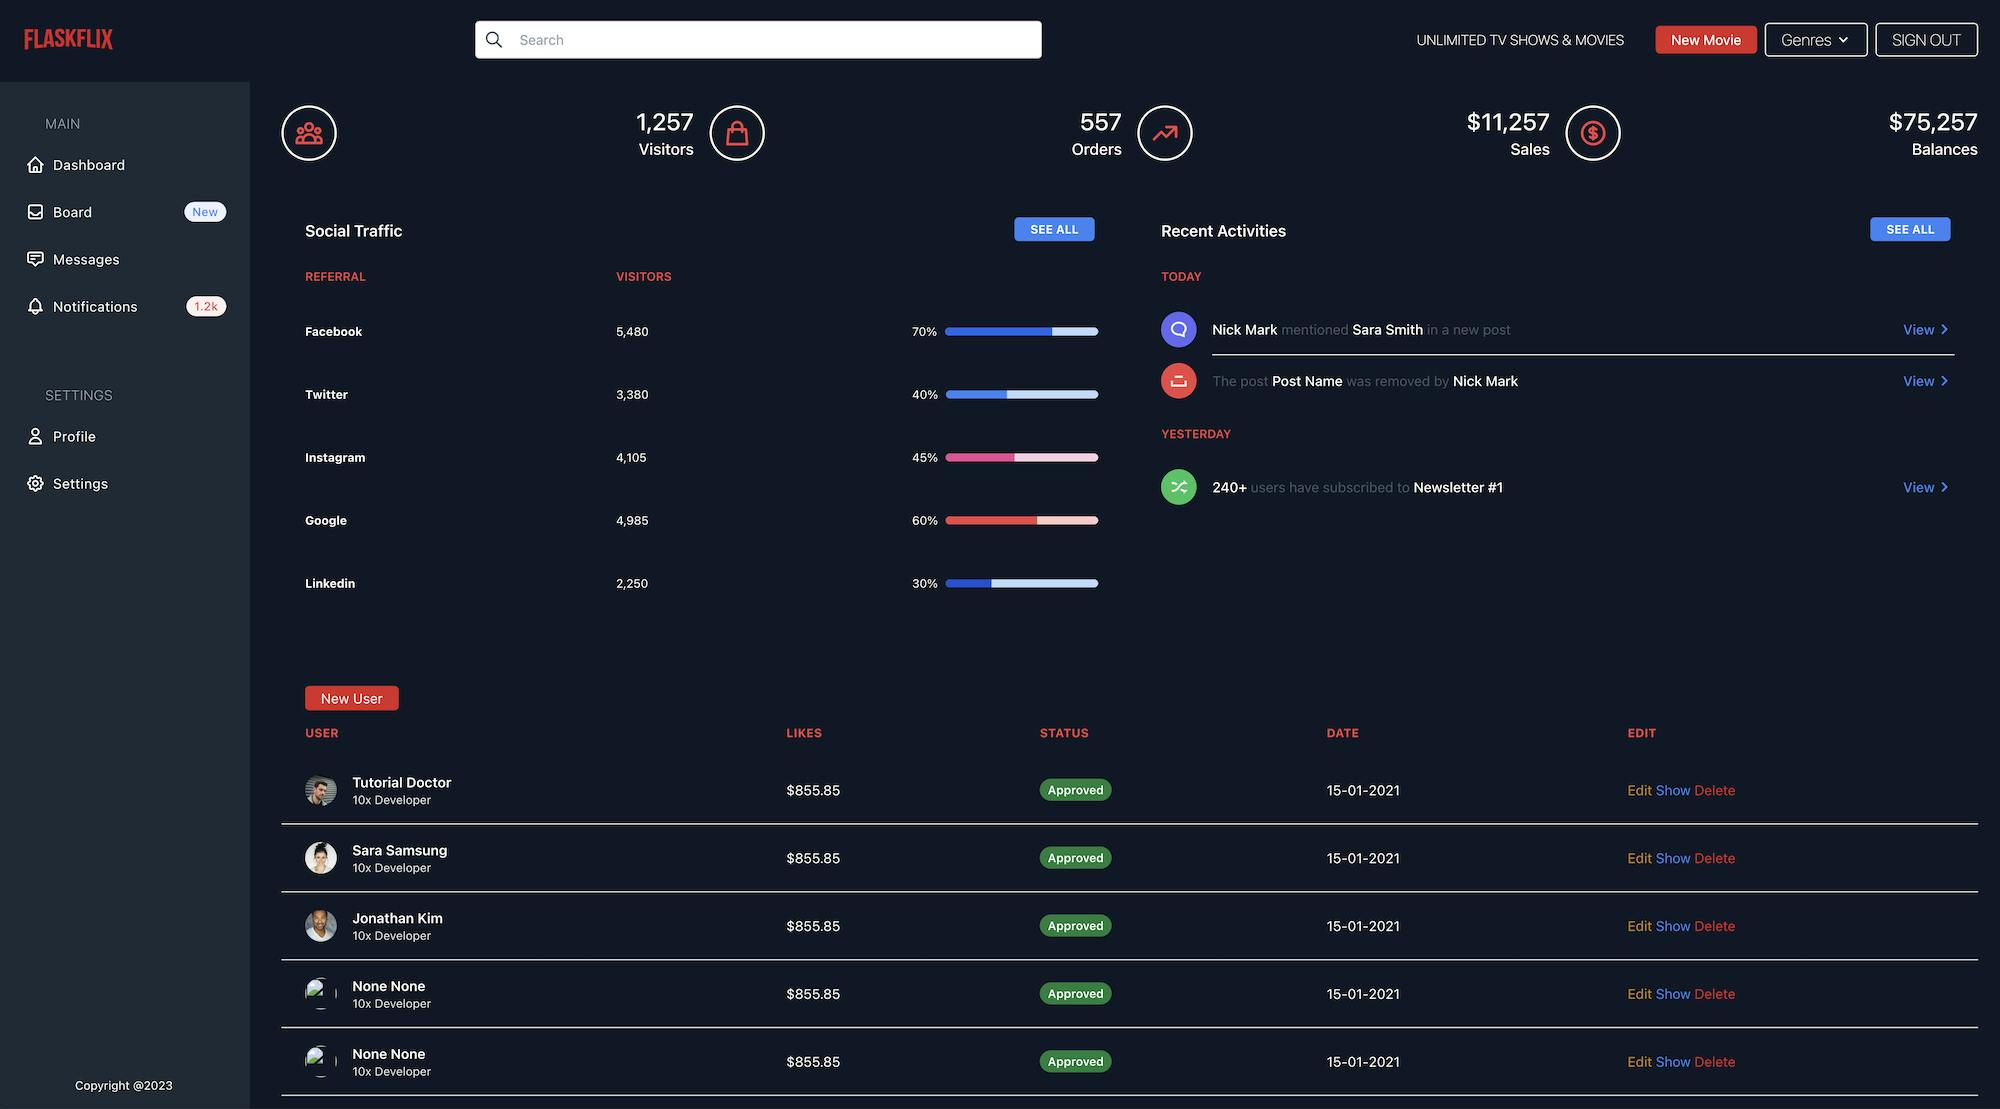Image resolution: width=2000 pixels, height=1109 pixels.
Task: Click the Board inbox icon
Action: pyautogui.click(x=35, y=212)
